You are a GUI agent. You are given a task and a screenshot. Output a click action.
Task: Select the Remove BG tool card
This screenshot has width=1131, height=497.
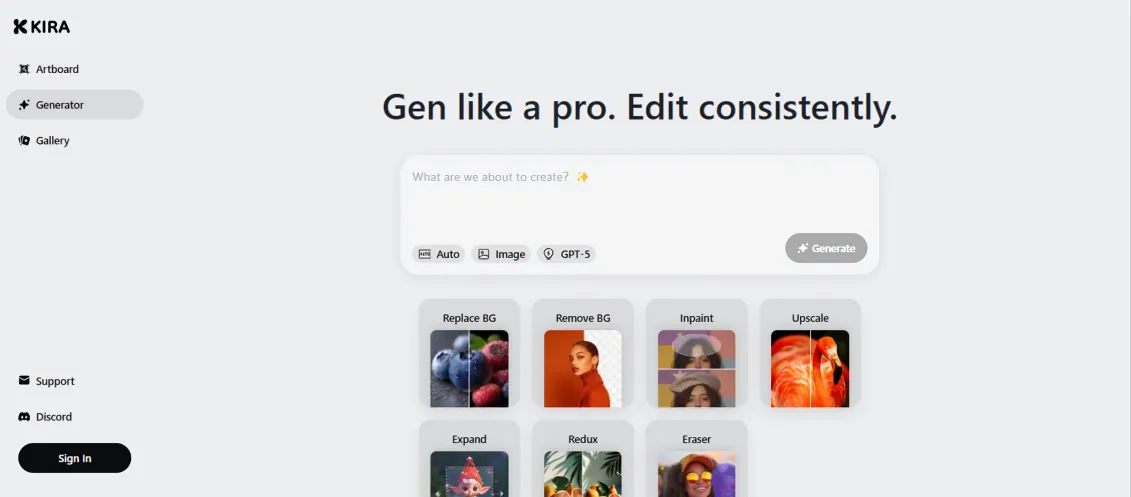pyautogui.click(x=583, y=354)
